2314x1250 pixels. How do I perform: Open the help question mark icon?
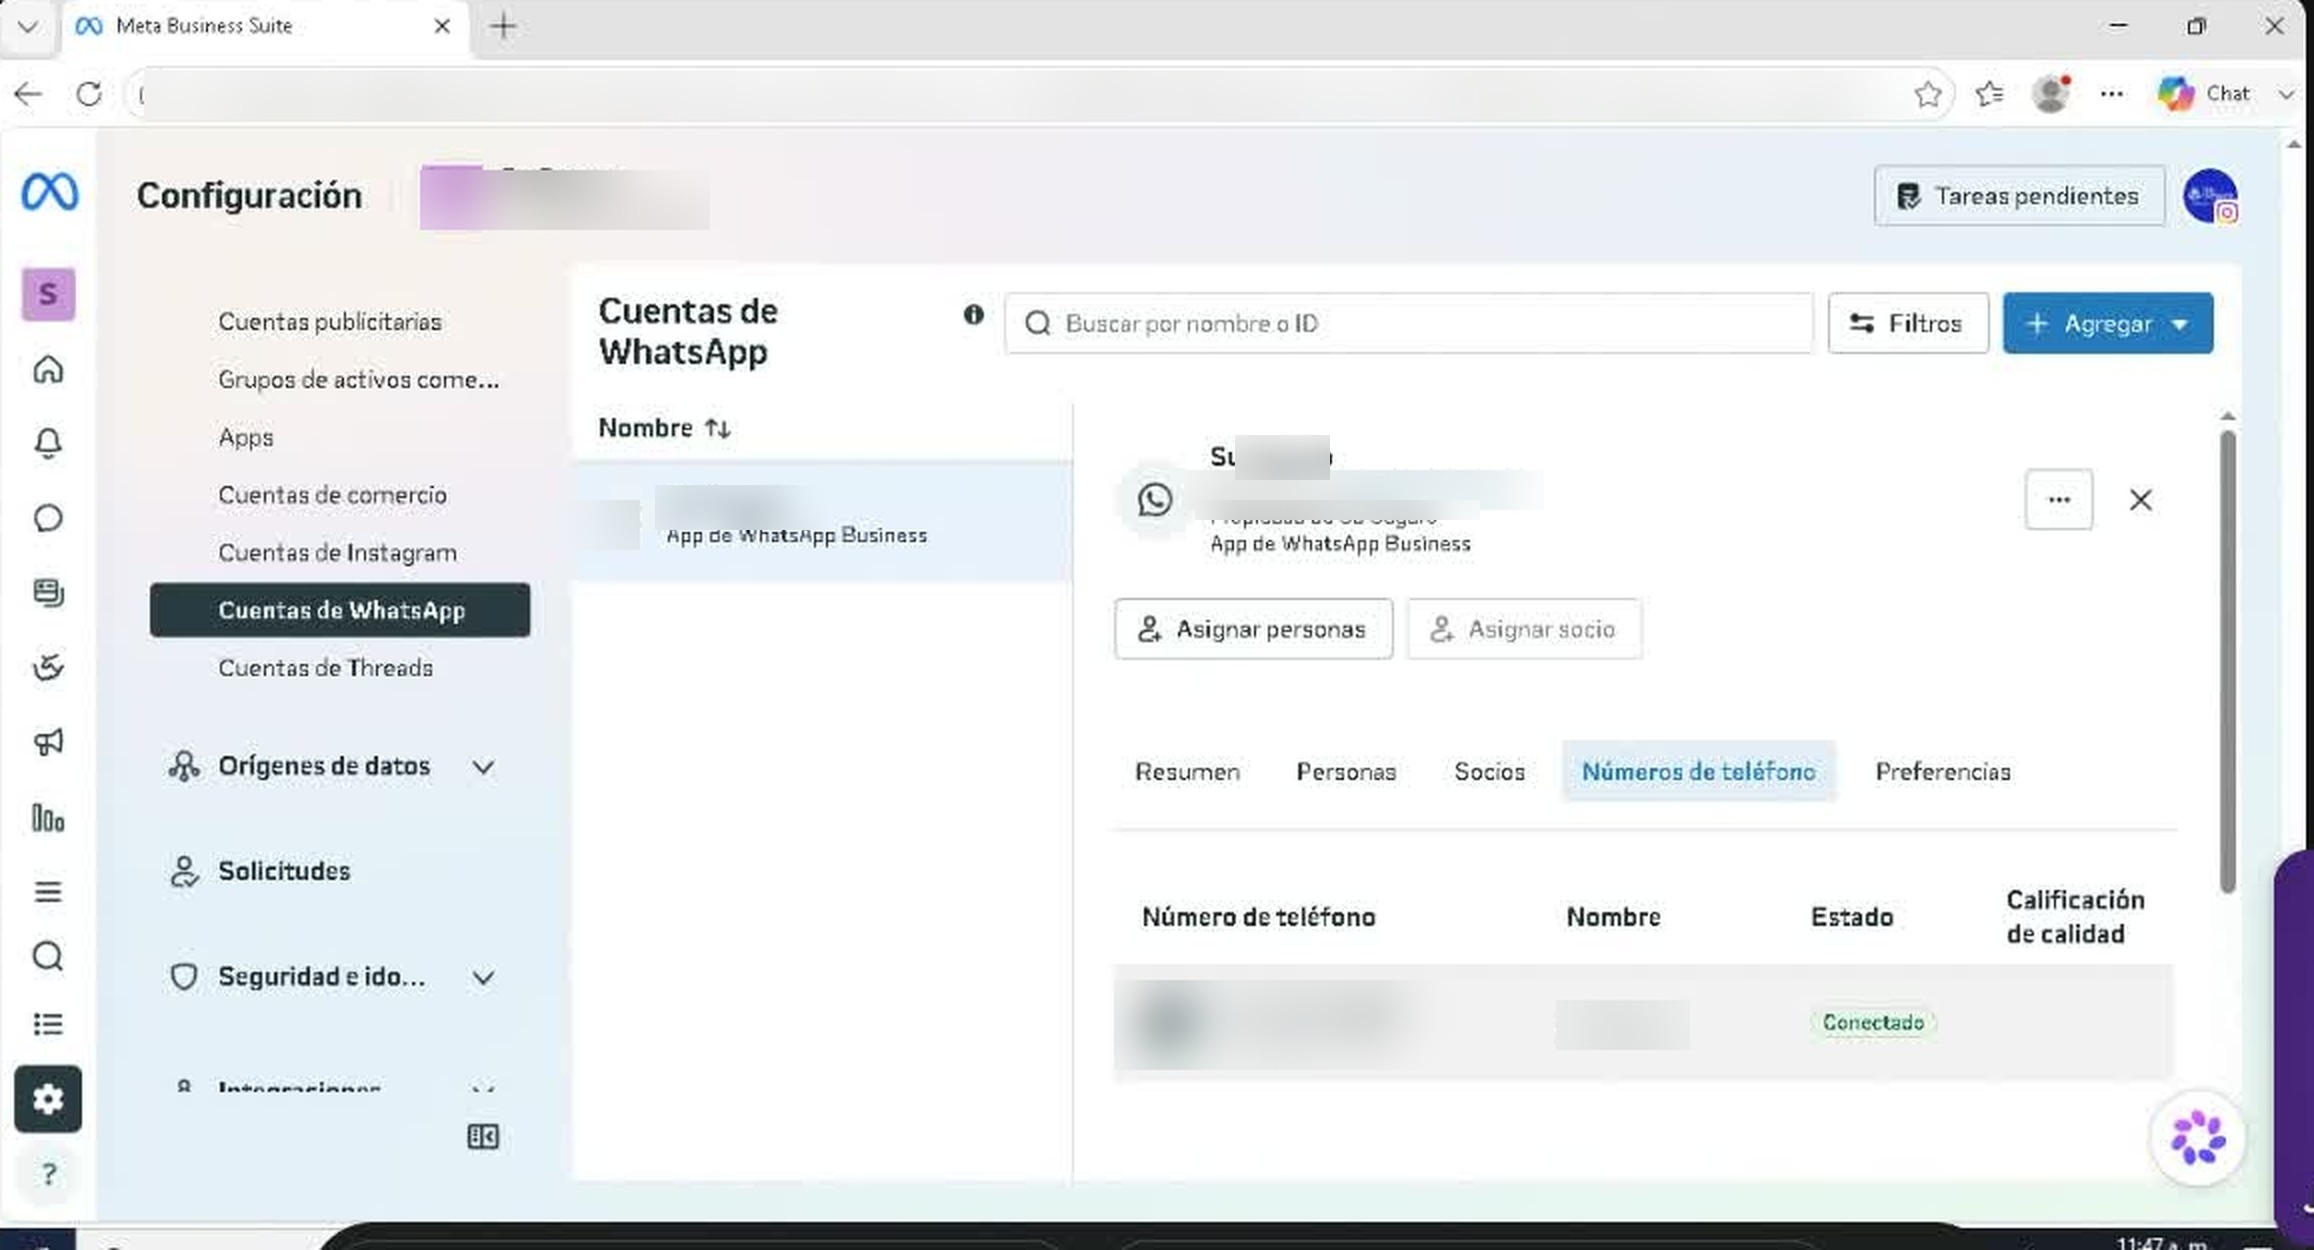click(x=48, y=1173)
